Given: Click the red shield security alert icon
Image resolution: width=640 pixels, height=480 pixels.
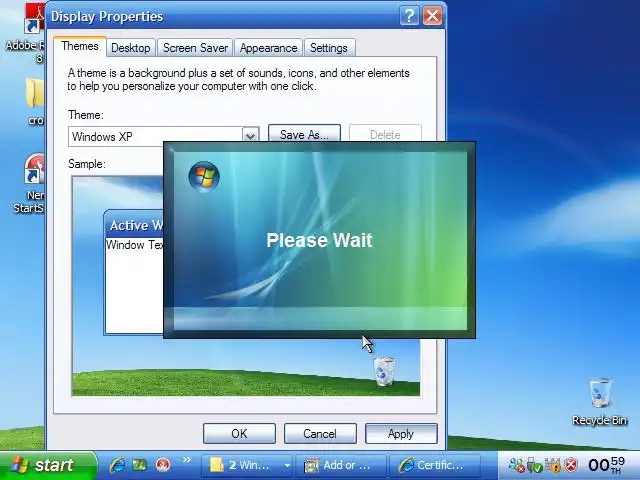Looking at the screenshot, I should point(571,465).
